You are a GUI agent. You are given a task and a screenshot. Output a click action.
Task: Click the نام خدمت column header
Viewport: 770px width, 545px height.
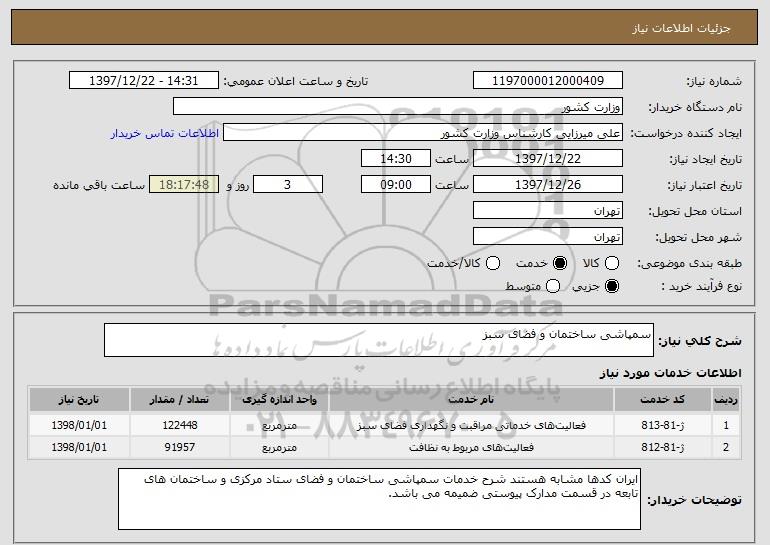(x=471, y=400)
